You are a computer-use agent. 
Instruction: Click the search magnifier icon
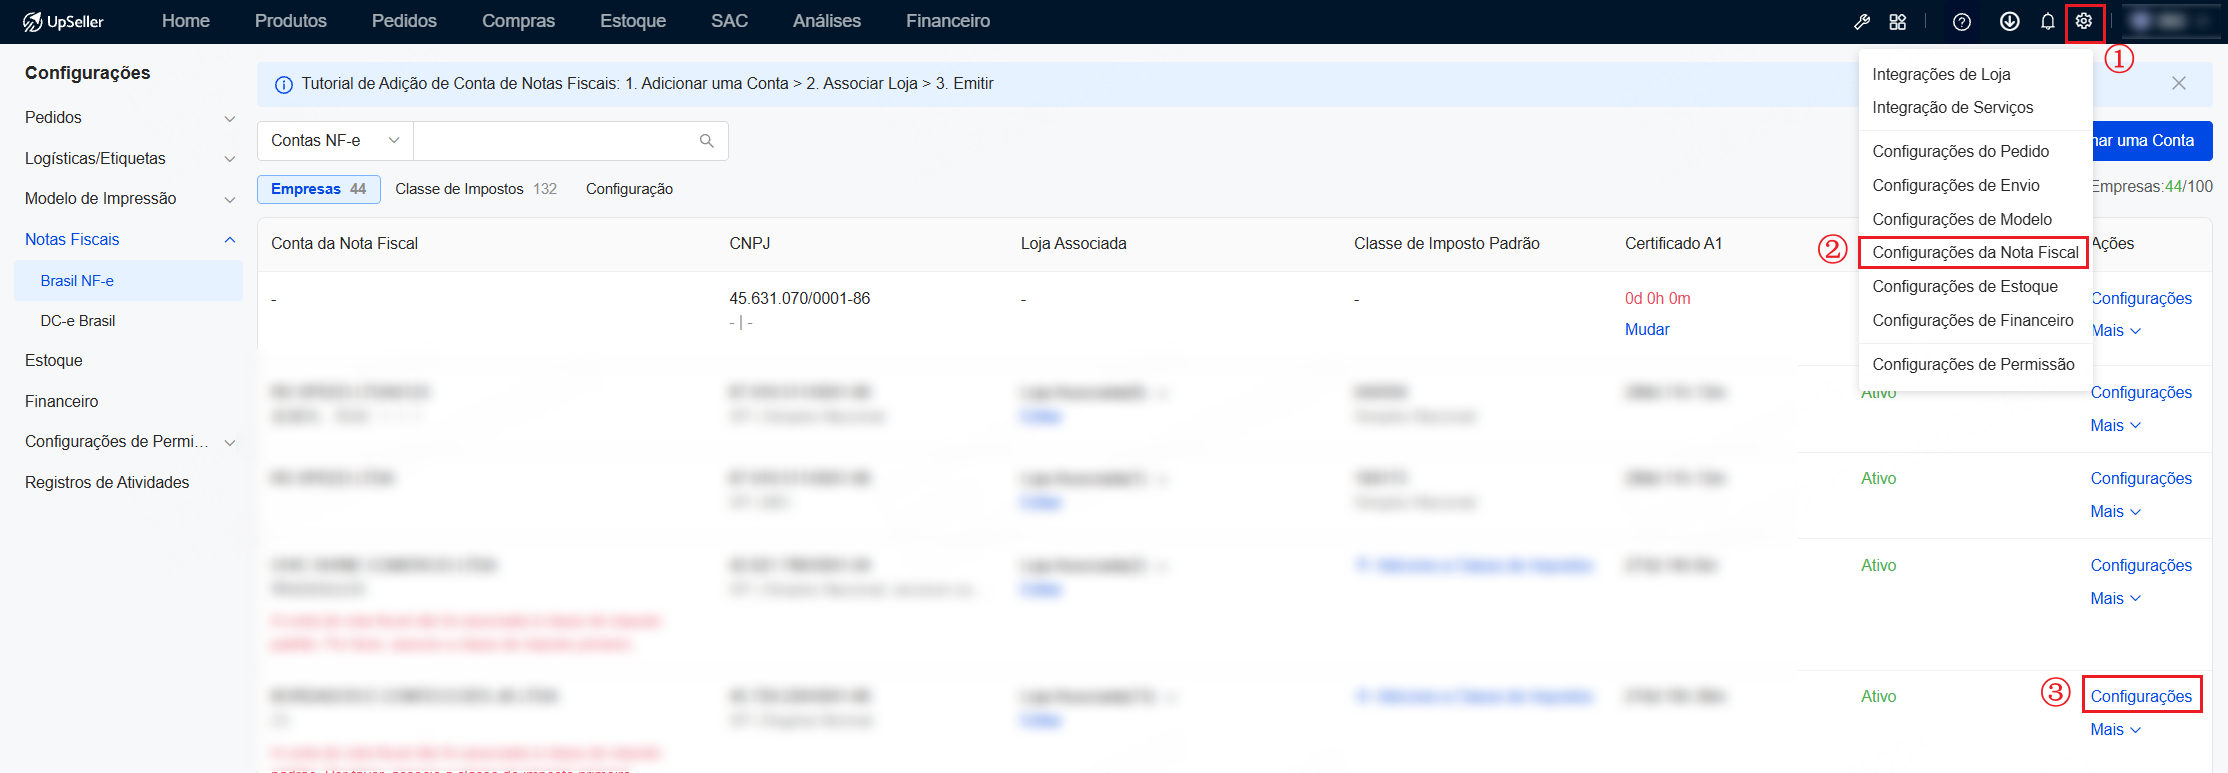(707, 141)
